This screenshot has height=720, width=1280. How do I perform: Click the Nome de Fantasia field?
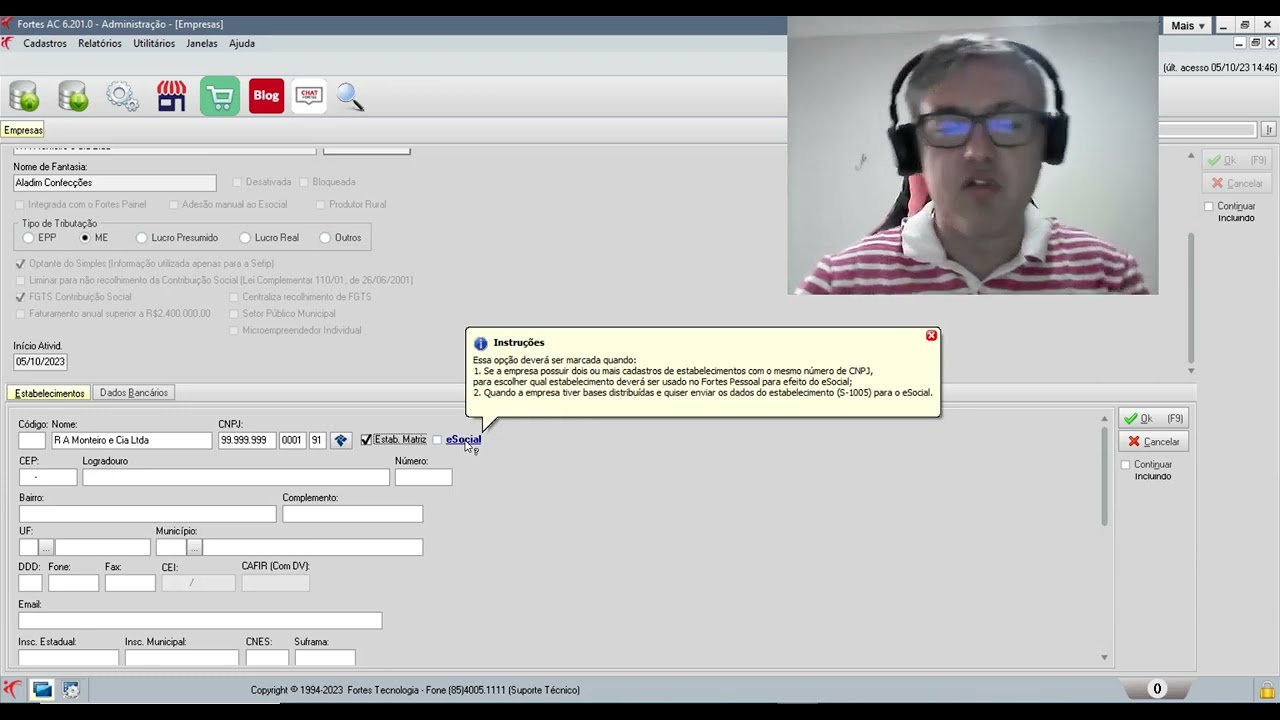[x=115, y=183]
